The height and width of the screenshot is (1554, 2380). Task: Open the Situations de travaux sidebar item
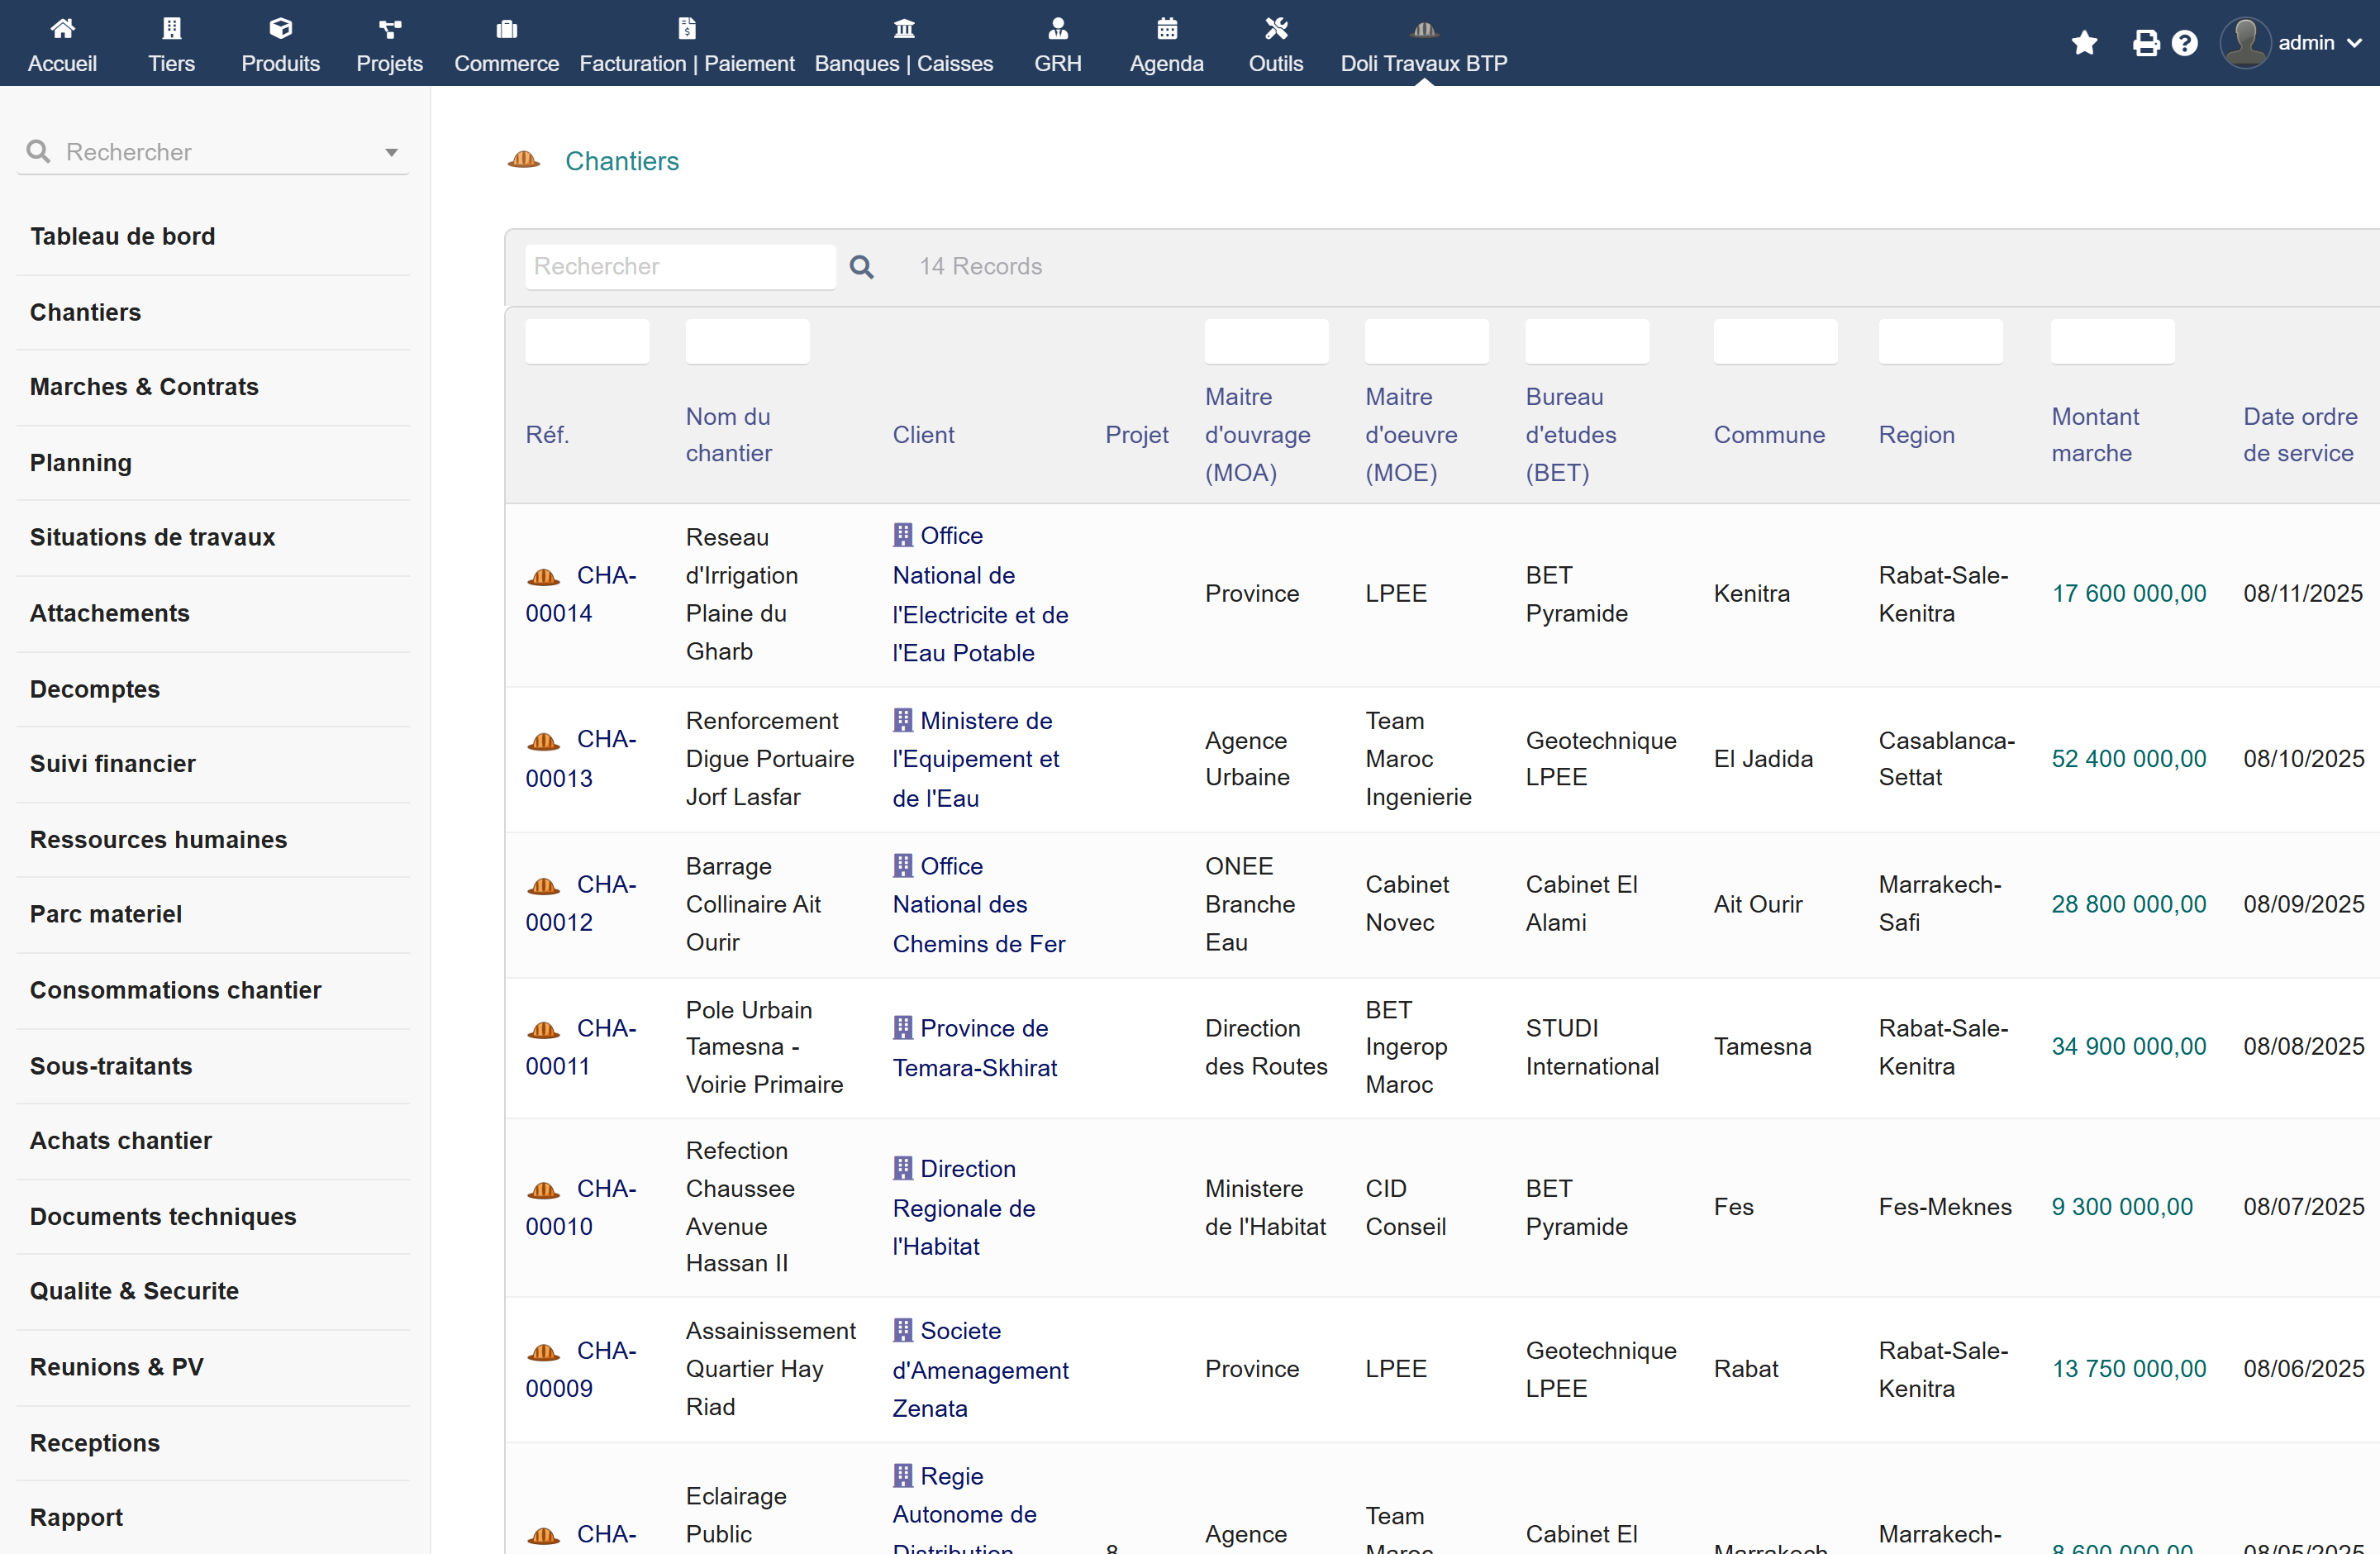pos(152,537)
